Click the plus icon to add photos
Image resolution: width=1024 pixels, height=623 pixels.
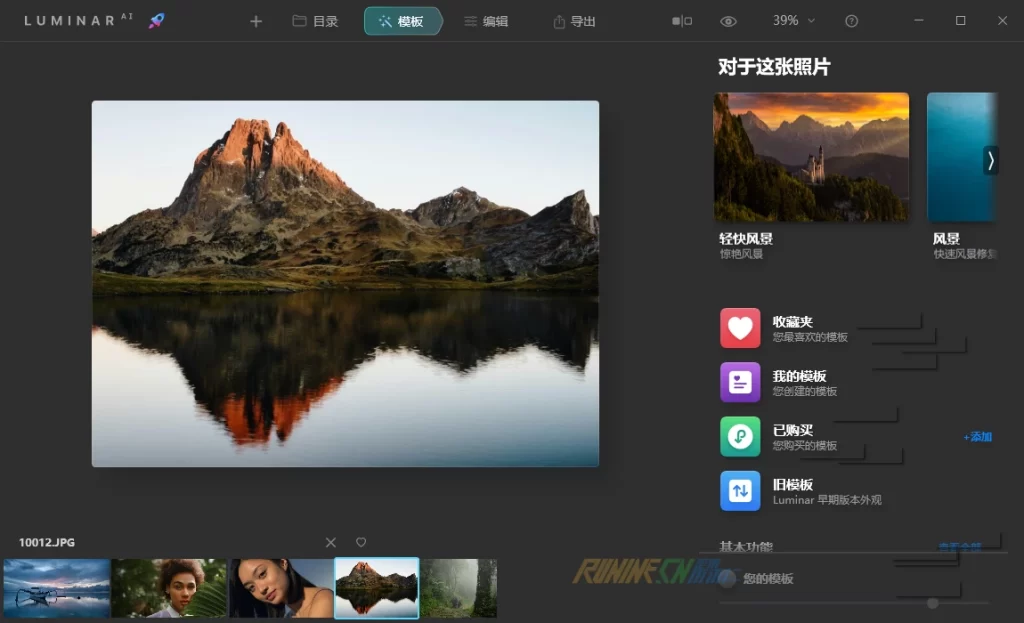pos(256,21)
